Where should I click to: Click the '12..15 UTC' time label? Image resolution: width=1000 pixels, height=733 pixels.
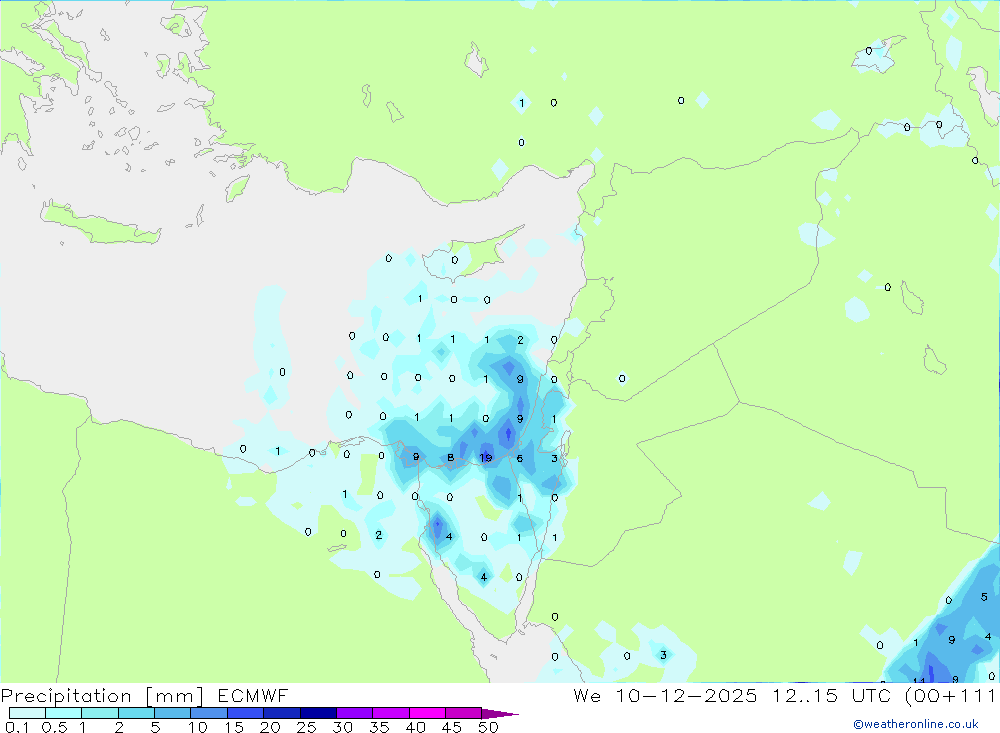[831, 696]
